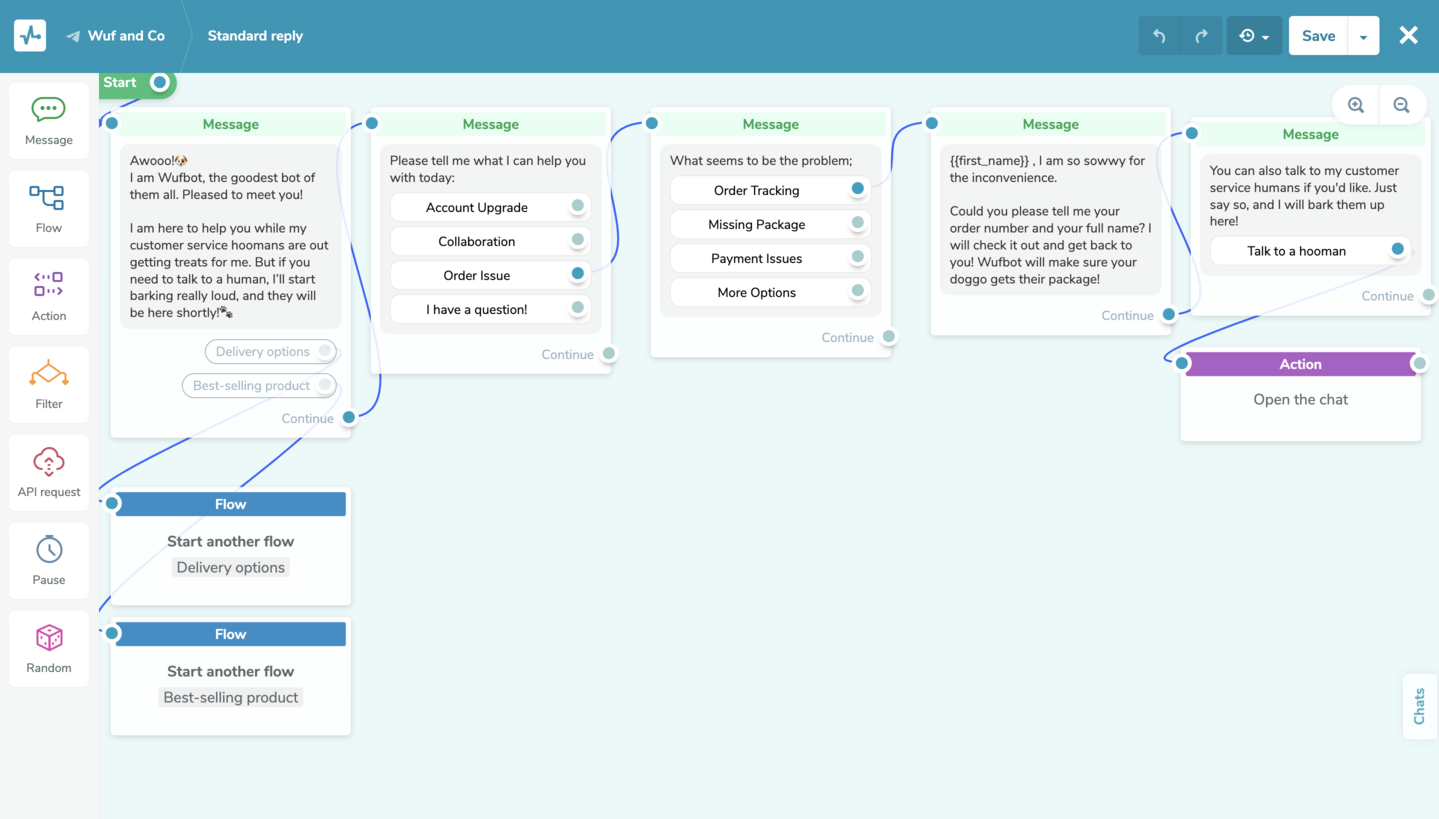Add an API request block

tap(48, 462)
